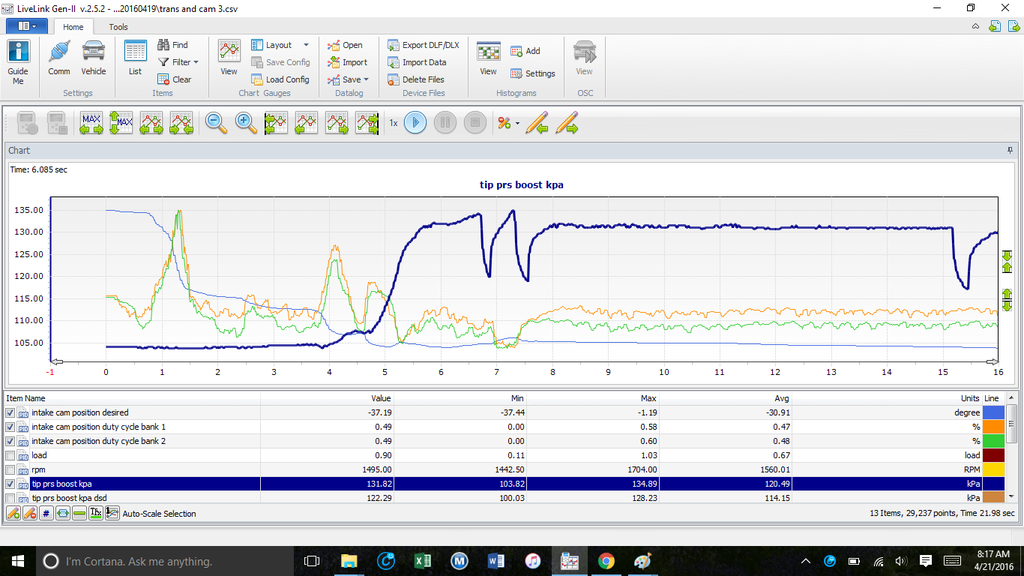Click Clear in Items group
Screen dimensions: 1024x576
174,80
